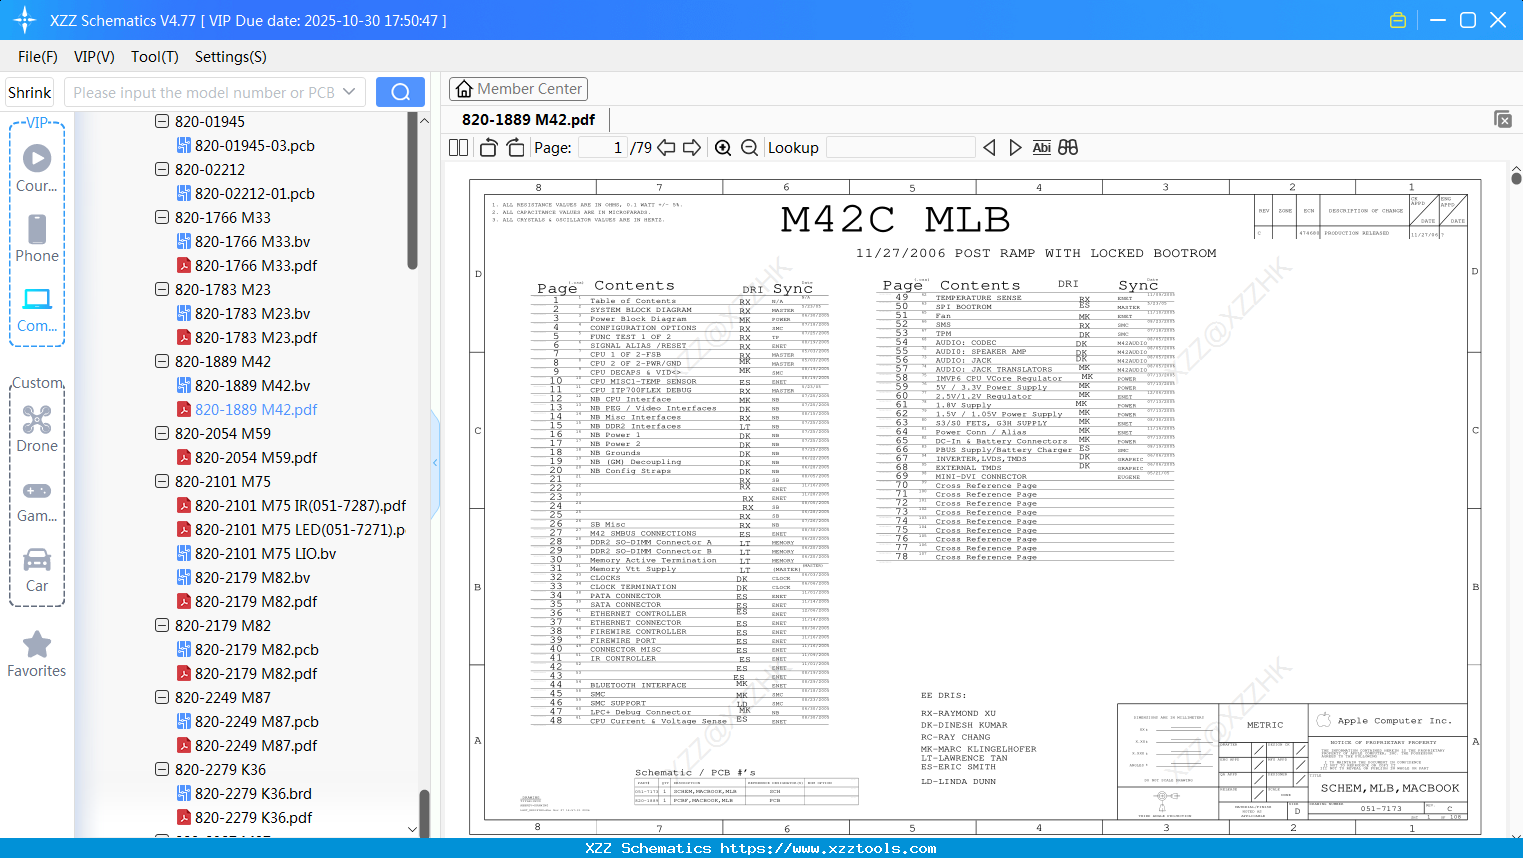Open 820-2101 M75 LIO.bv file
The width and height of the screenshot is (1523, 858).
tap(266, 553)
